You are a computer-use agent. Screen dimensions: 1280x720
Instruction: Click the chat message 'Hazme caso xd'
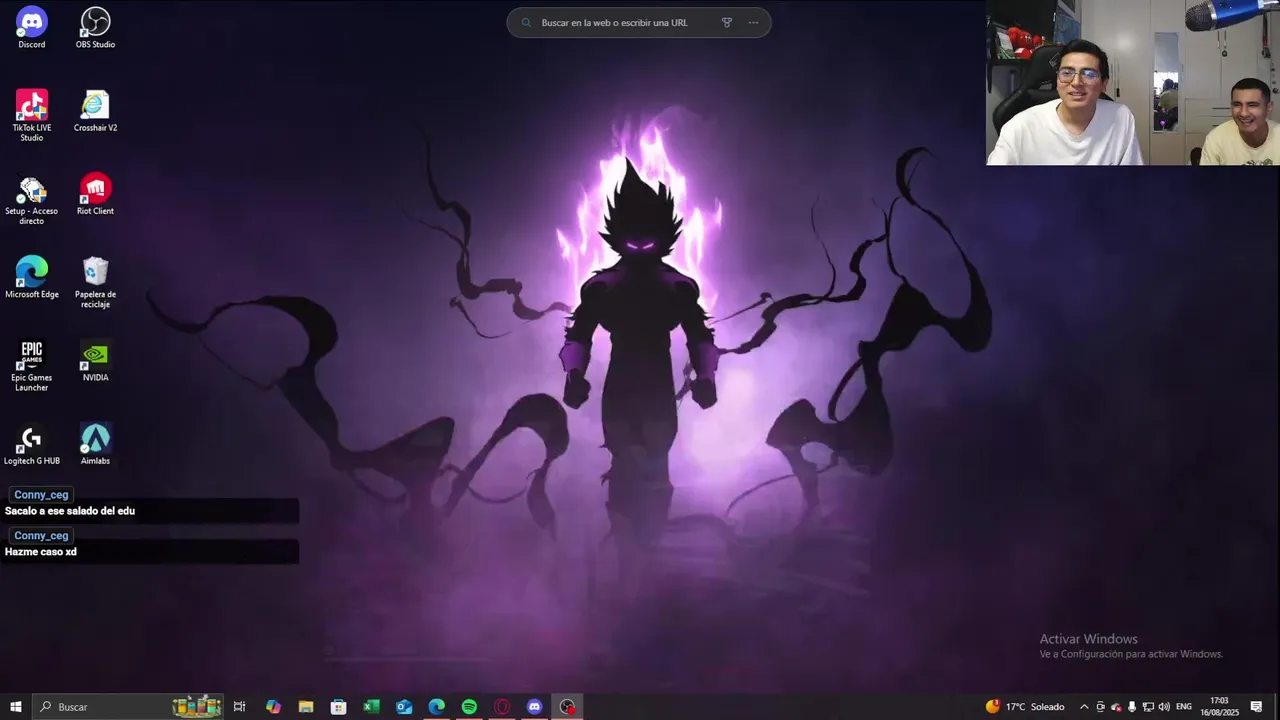coord(41,552)
